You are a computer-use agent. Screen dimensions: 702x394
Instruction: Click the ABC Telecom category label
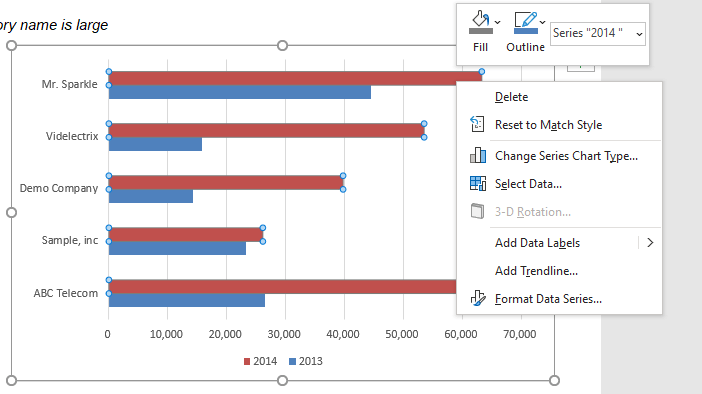click(x=66, y=293)
